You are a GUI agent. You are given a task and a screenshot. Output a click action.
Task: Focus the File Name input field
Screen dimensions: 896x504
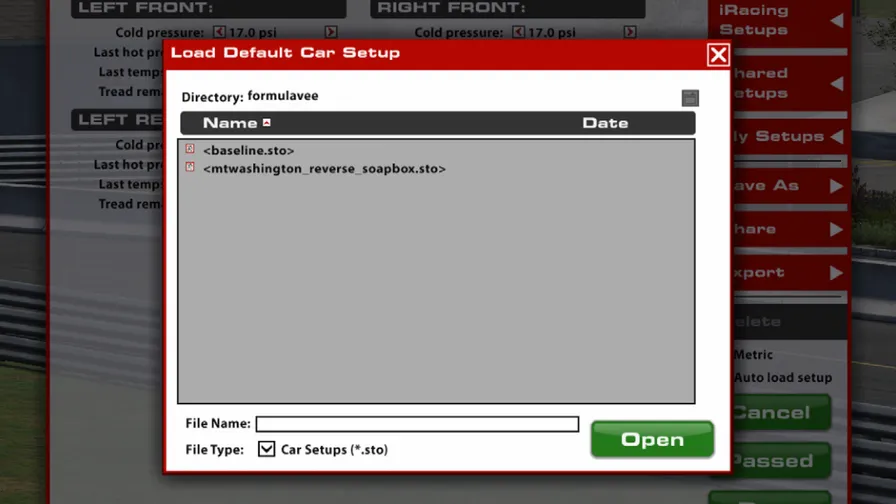click(x=417, y=423)
